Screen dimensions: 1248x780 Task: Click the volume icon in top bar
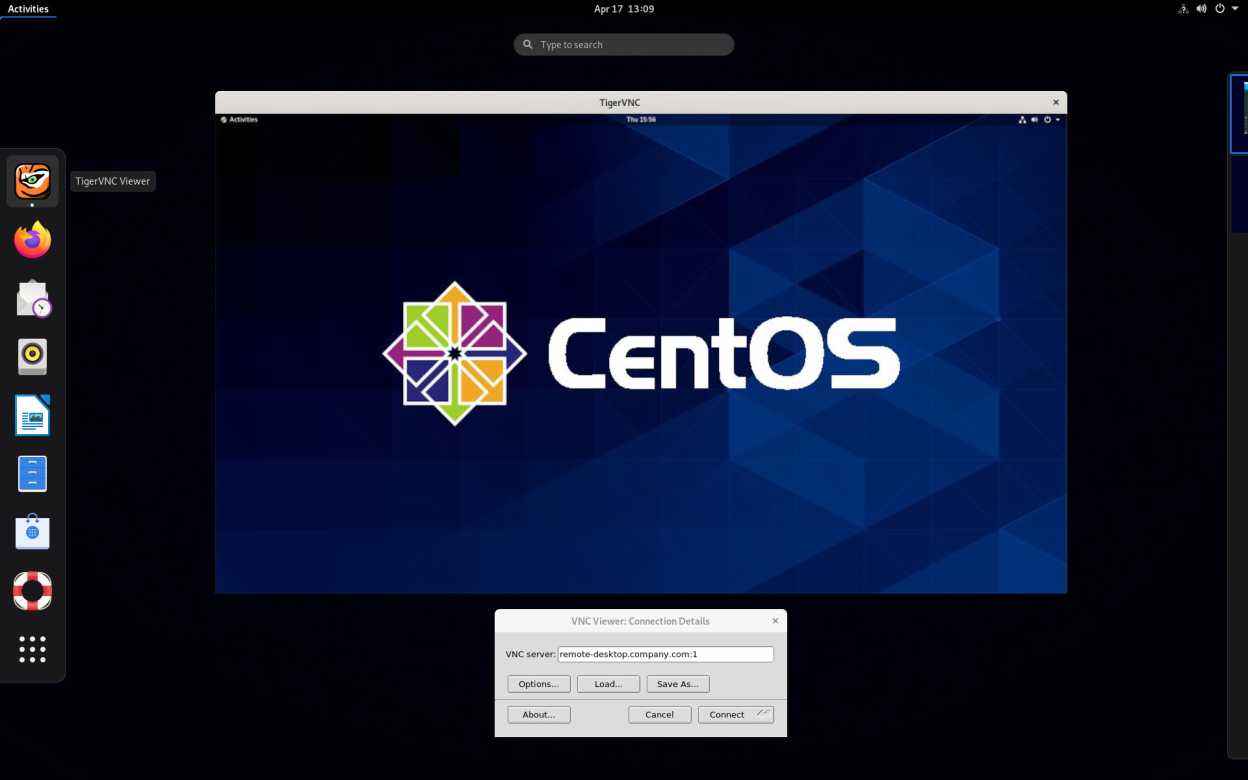[1201, 9]
